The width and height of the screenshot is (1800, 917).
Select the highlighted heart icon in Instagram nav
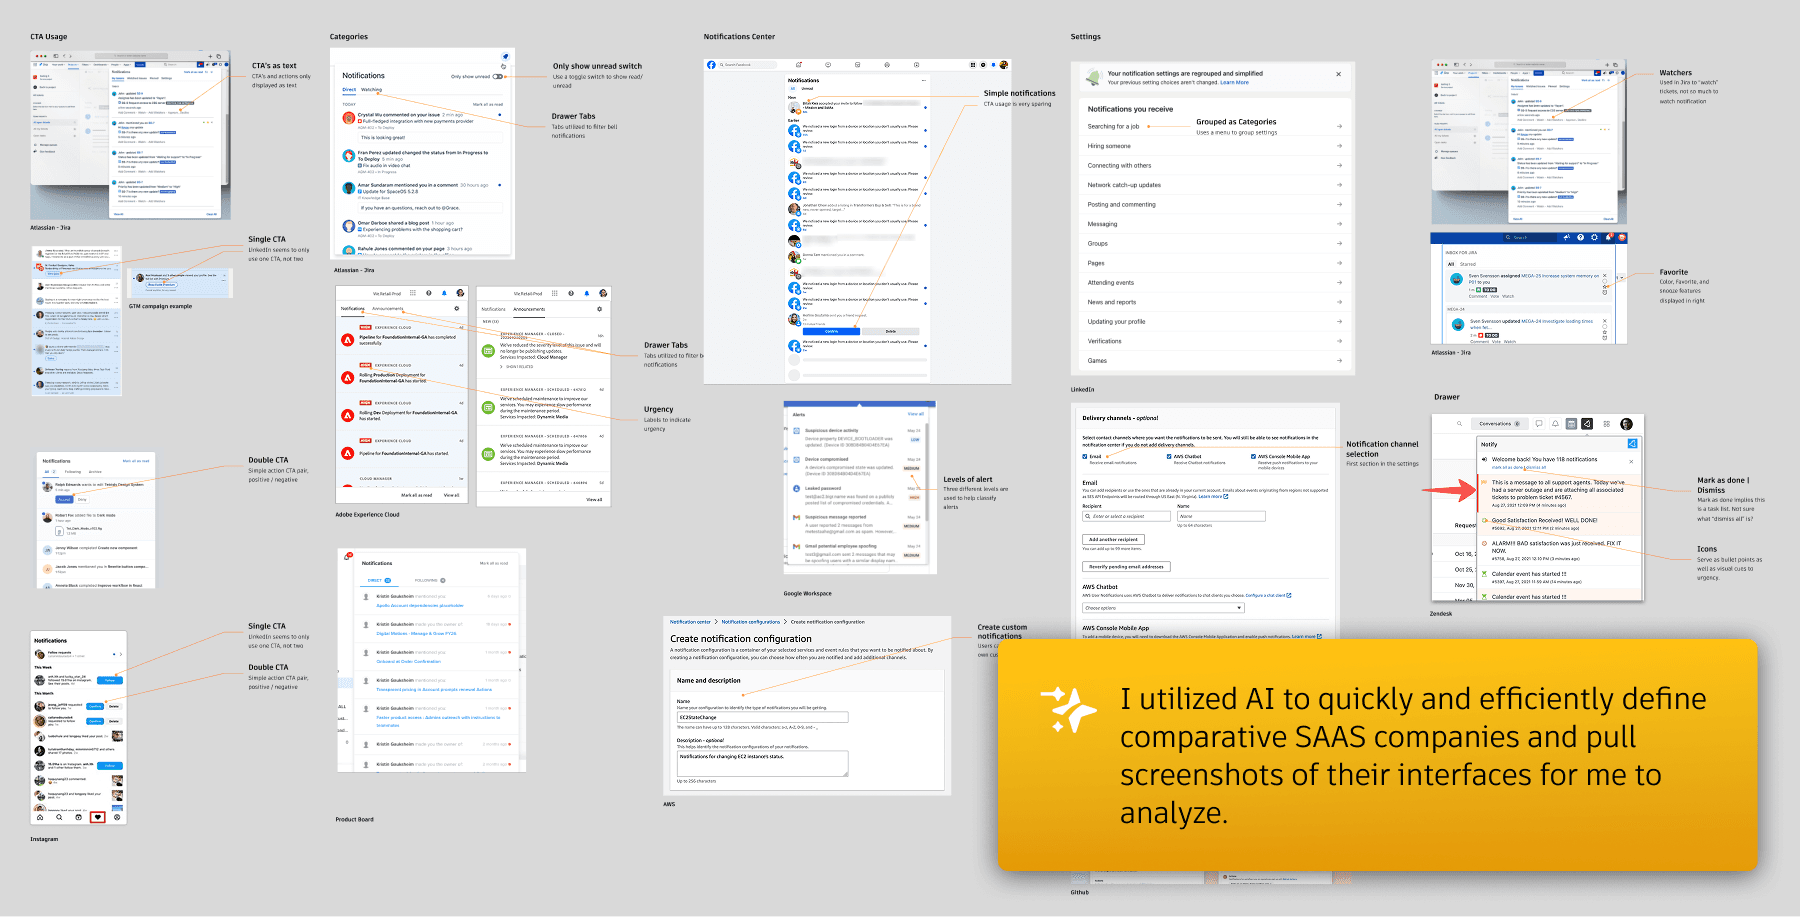98,817
